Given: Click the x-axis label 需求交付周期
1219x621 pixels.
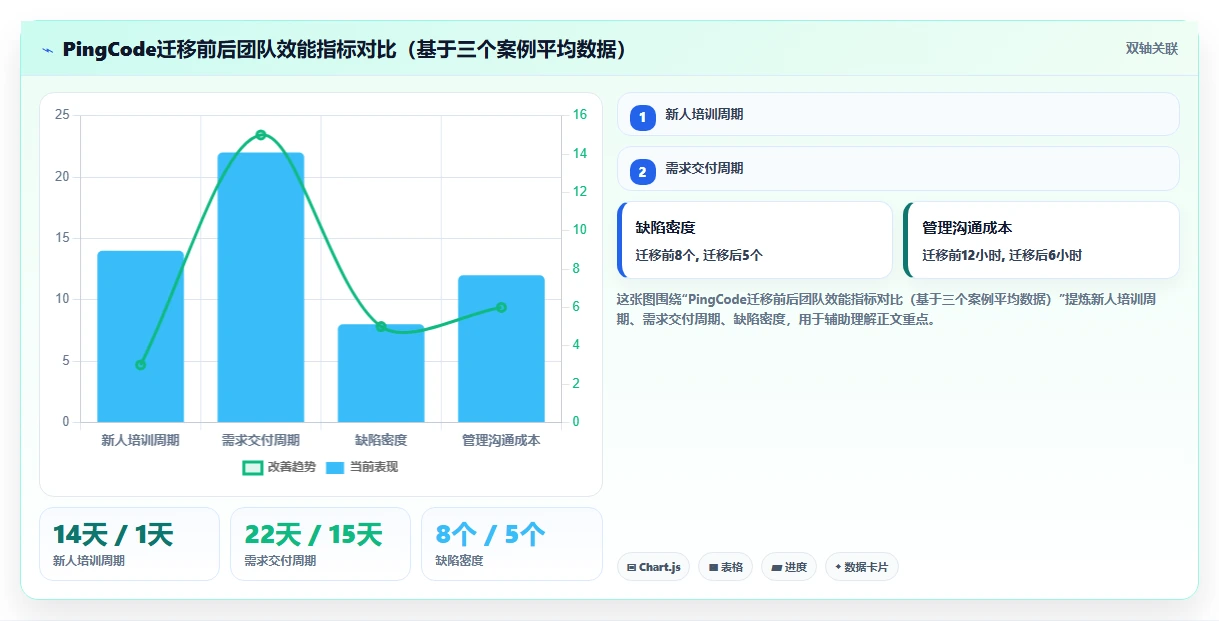Looking at the screenshot, I should (260, 440).
